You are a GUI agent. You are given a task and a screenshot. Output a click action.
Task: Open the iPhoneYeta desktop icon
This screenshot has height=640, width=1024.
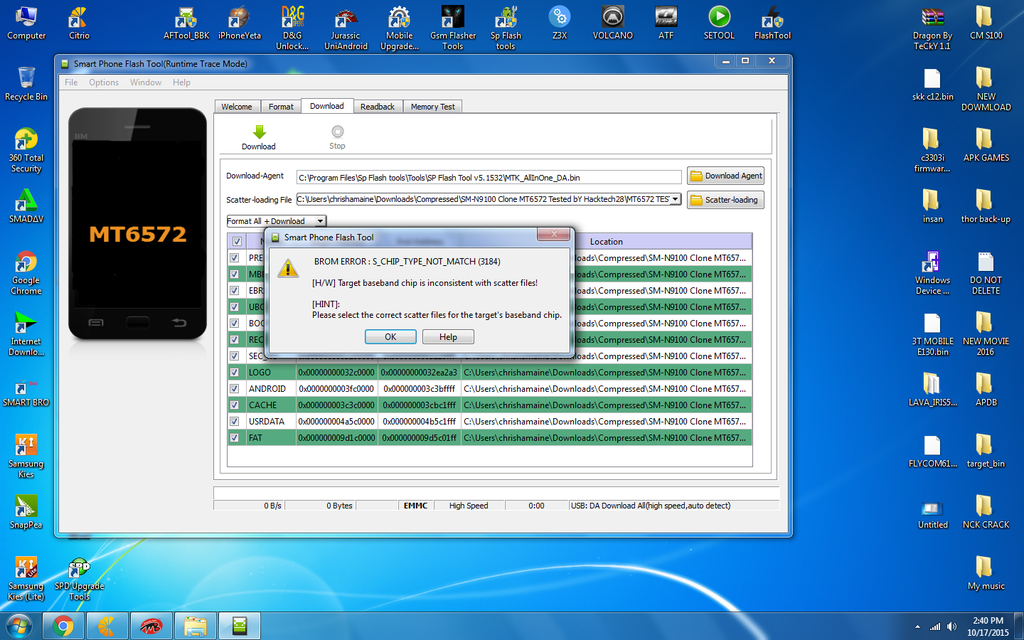pyautogui.click(x=239, y=24)
